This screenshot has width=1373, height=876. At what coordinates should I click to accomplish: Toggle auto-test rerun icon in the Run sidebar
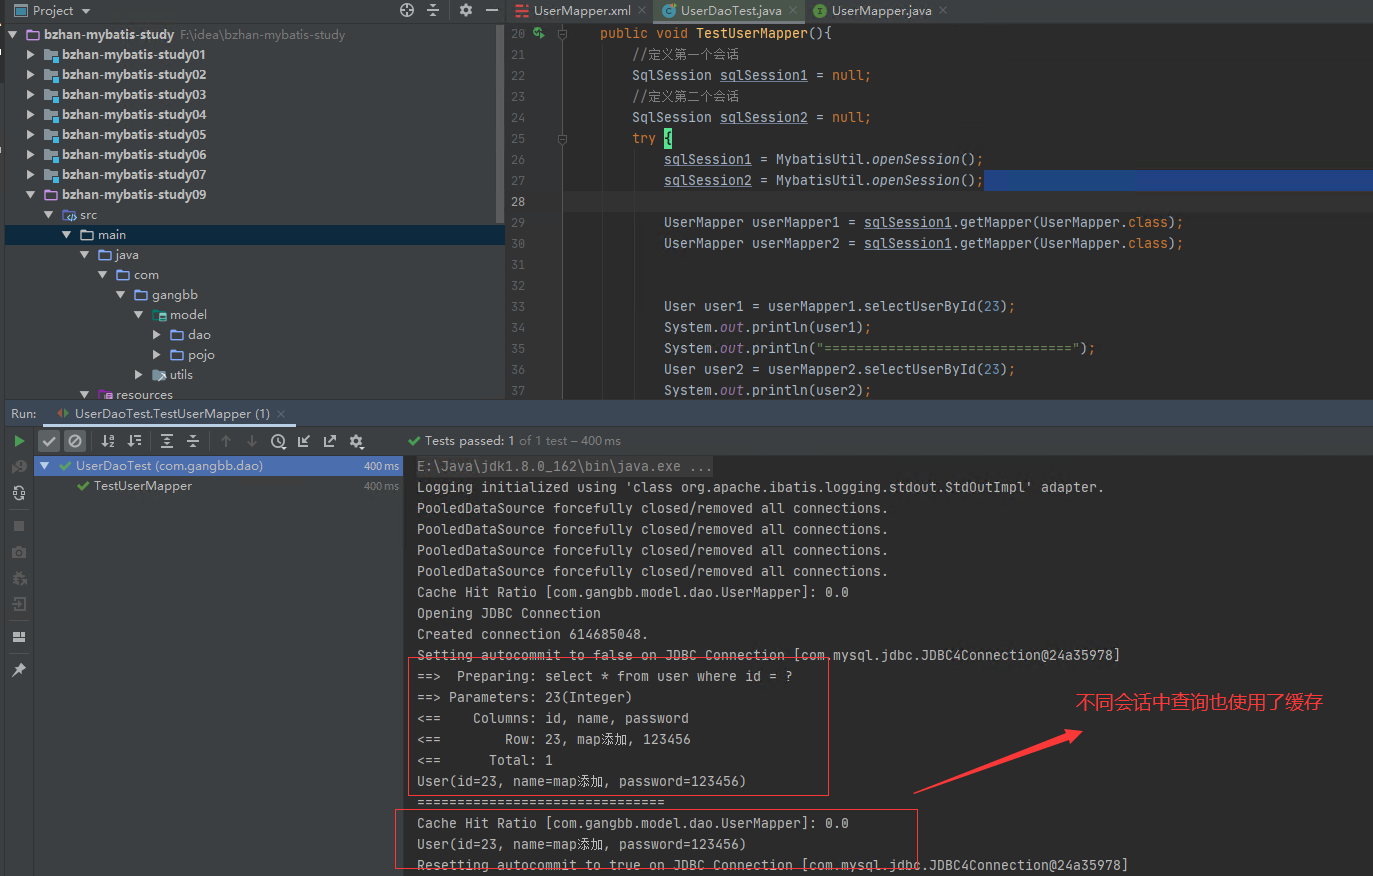(19, 493)
